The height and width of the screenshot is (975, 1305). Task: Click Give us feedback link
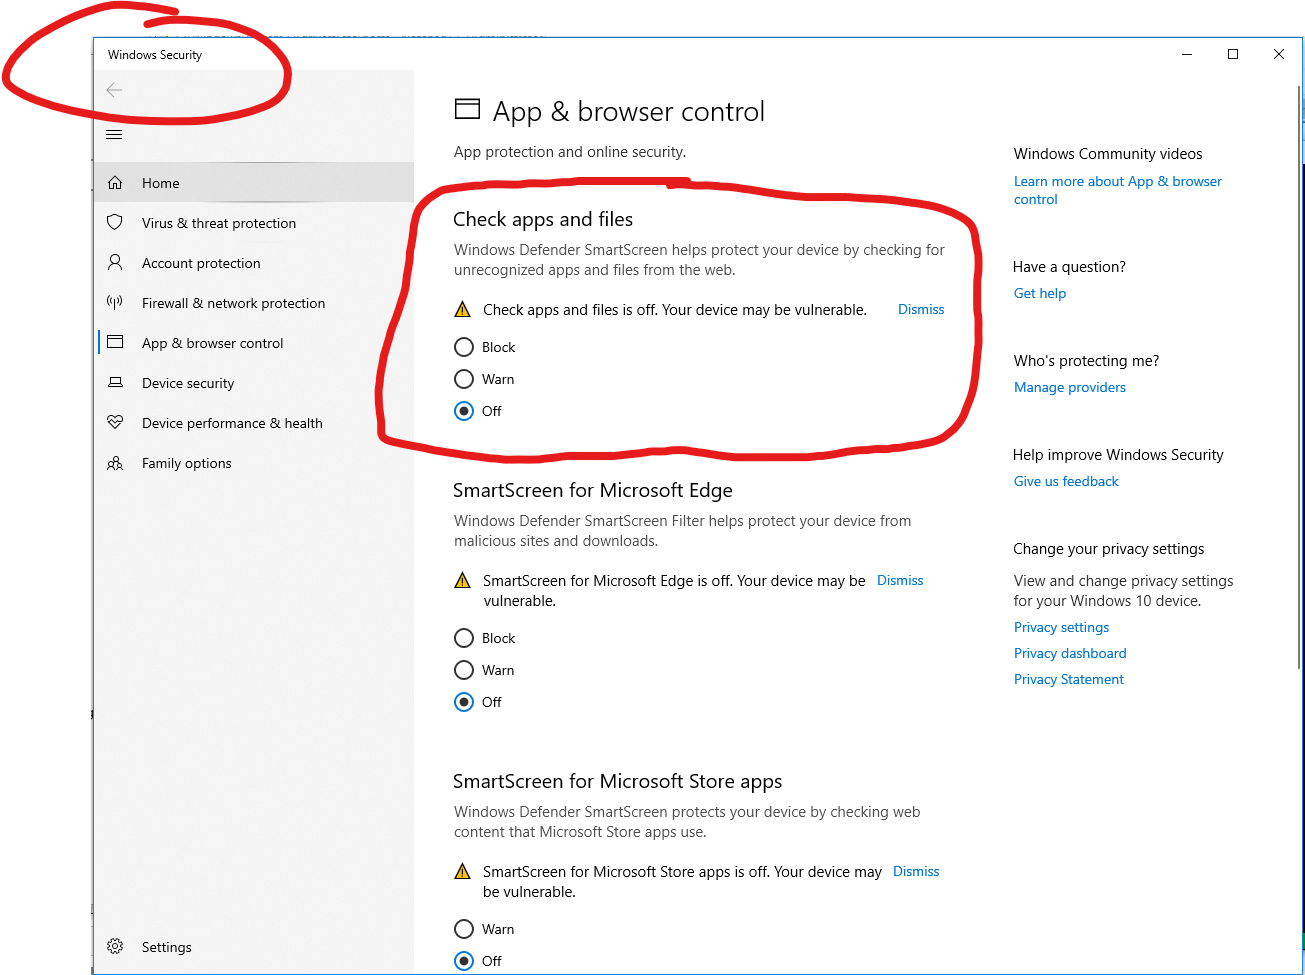(1066, 481)
